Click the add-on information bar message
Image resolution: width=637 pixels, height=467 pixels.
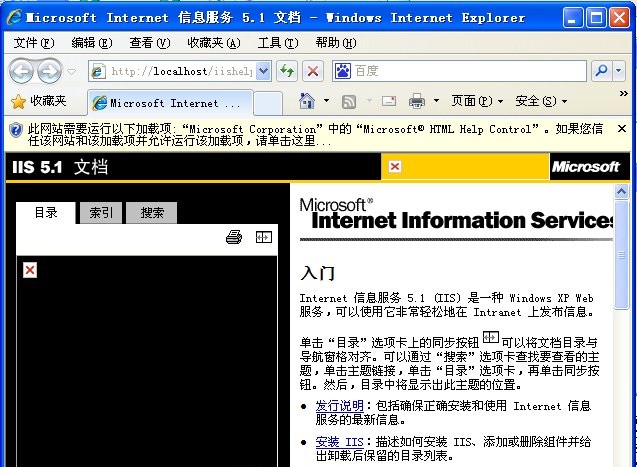[315, 135]
